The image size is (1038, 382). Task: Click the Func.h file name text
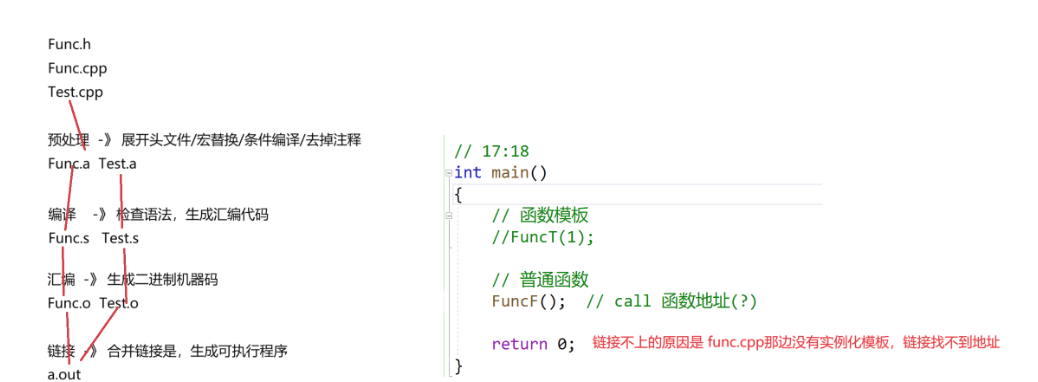(x=69, y=44)
